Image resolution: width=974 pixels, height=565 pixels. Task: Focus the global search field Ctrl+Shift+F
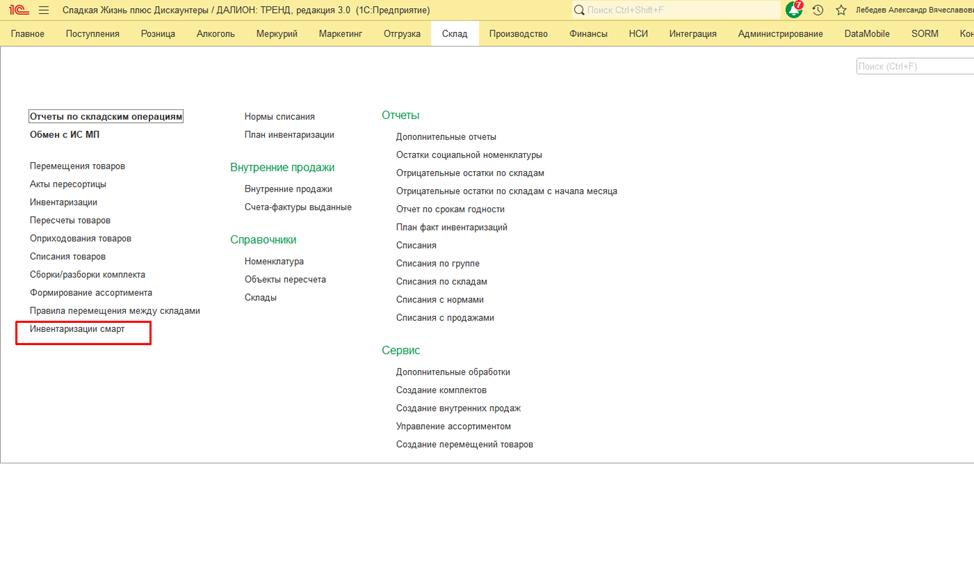pyautogui.click(x=680, y=10)
